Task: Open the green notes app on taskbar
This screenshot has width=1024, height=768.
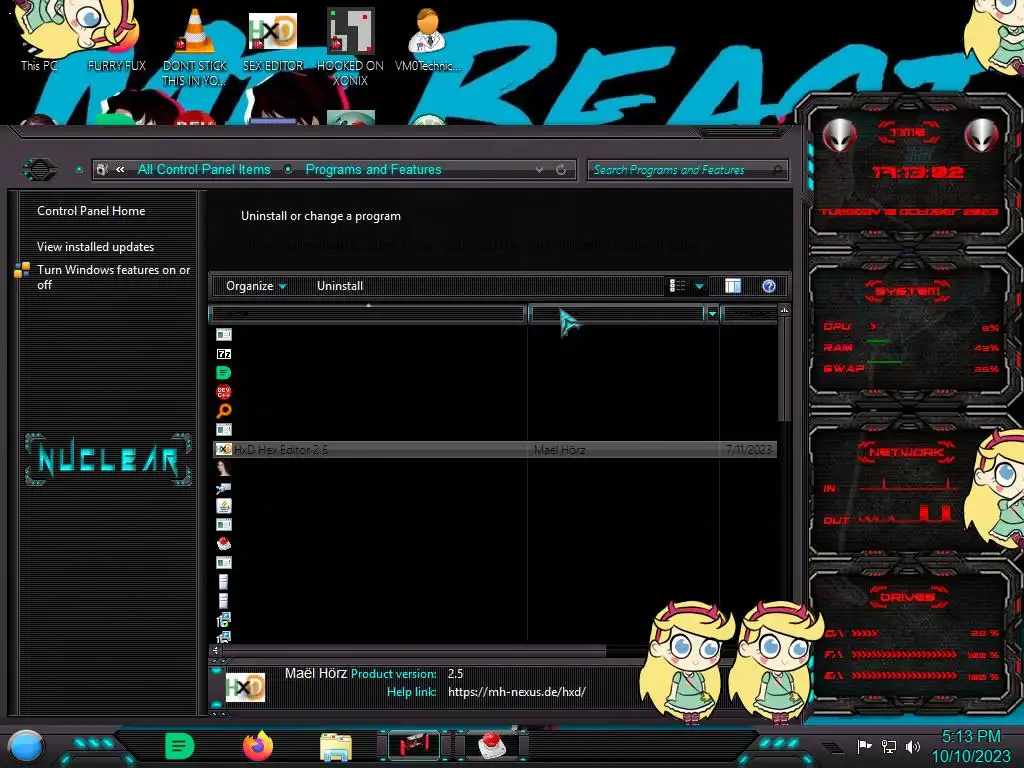Action: coord(180,746)
